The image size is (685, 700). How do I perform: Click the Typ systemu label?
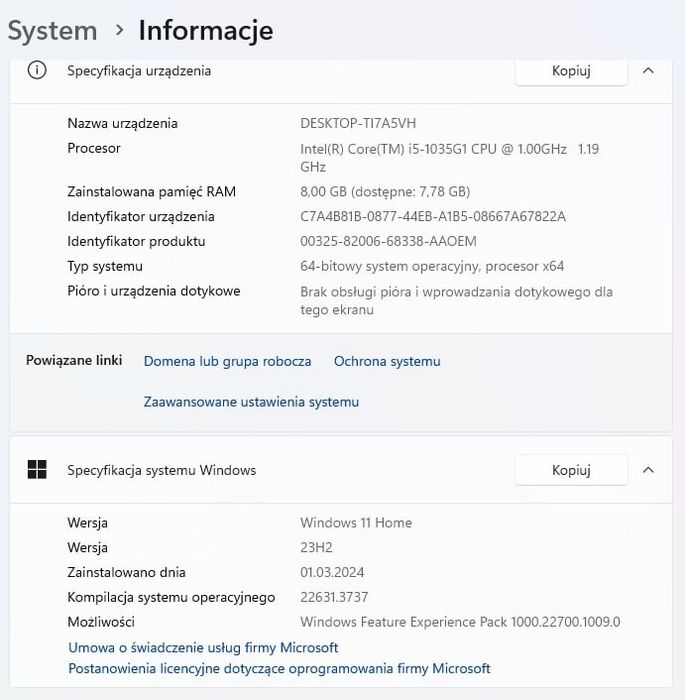click(105, 267)
